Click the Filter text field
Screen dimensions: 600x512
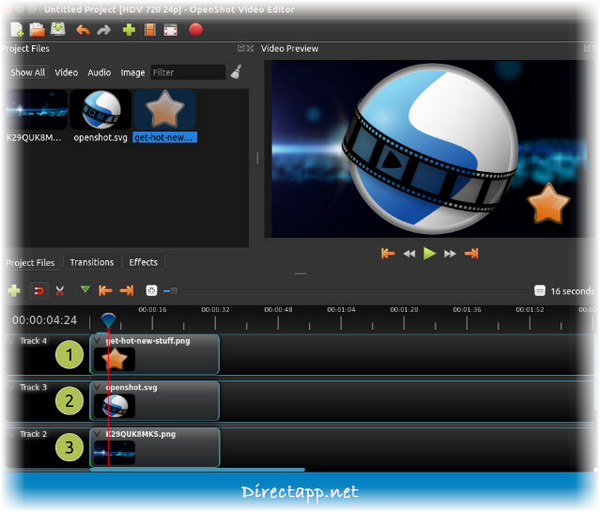coord(188,72)
